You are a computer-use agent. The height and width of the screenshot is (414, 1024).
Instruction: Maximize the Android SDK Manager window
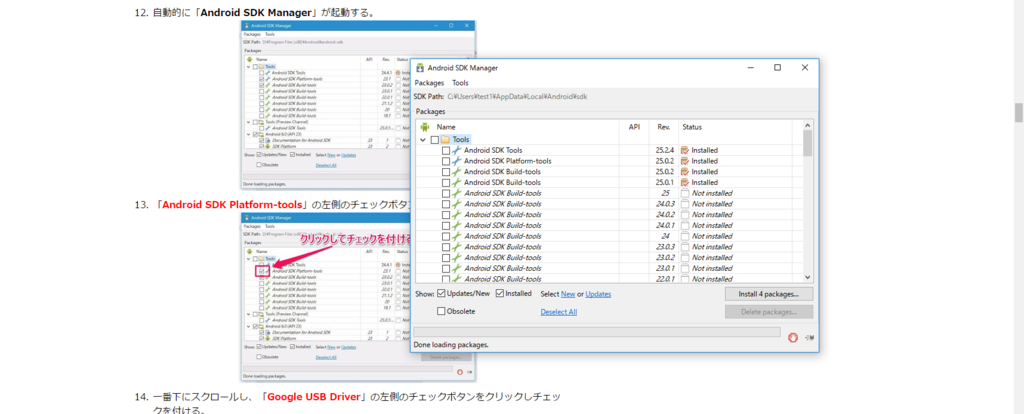(777, 67)
